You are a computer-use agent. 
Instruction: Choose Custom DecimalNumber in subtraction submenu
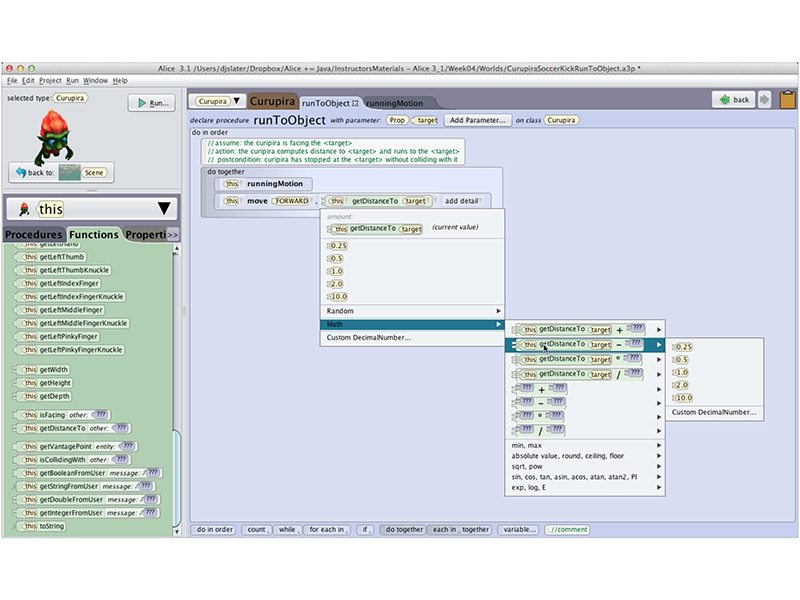pos(714,412)
